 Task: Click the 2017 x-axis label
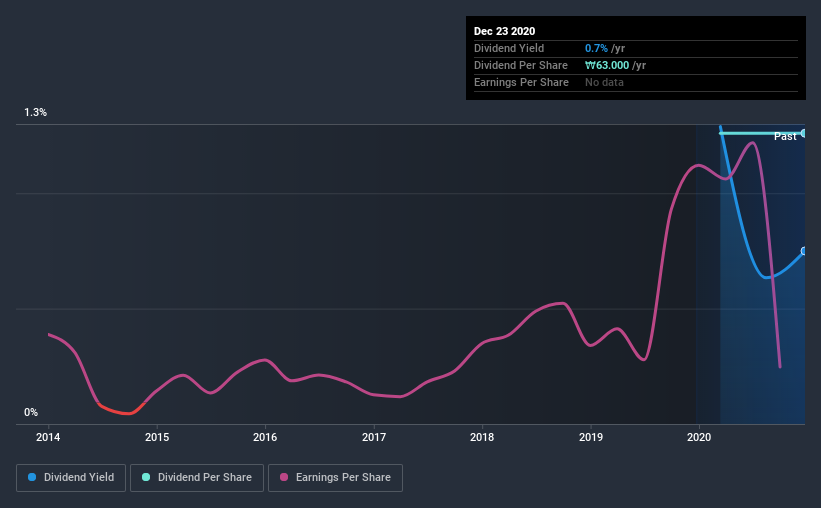pos(374,437)
